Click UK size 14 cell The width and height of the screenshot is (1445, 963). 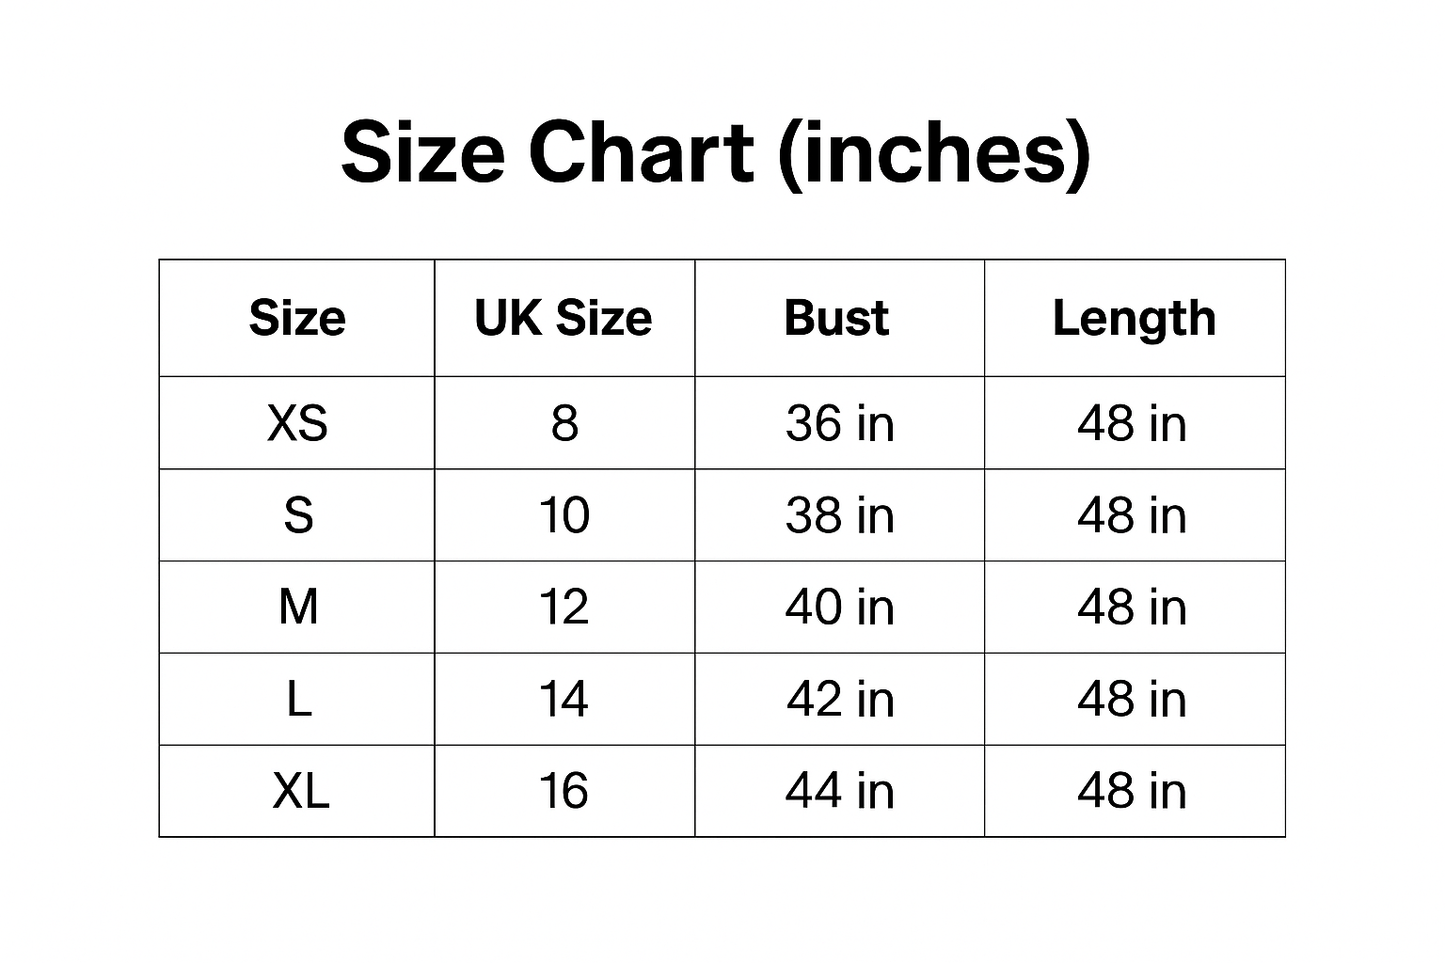click(x=564, y=699)
